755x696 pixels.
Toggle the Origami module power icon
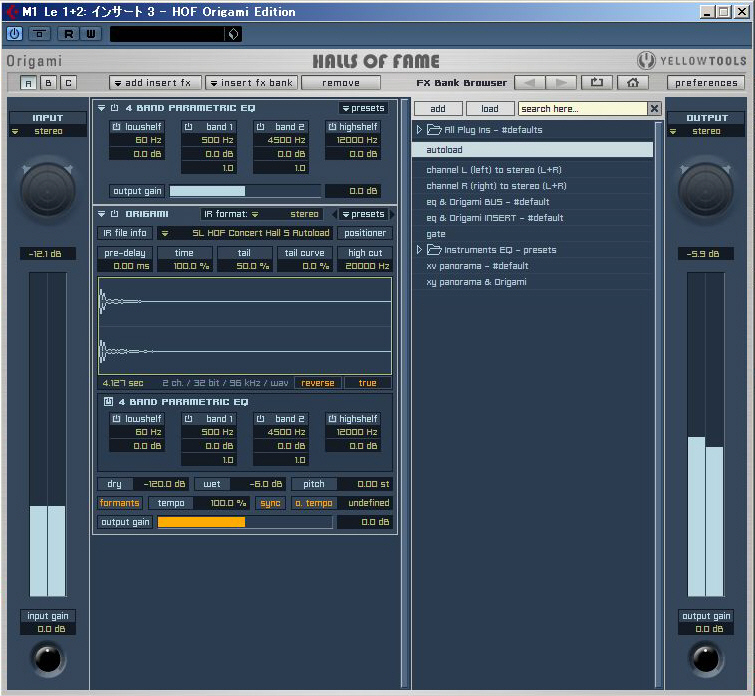[115, 214]
